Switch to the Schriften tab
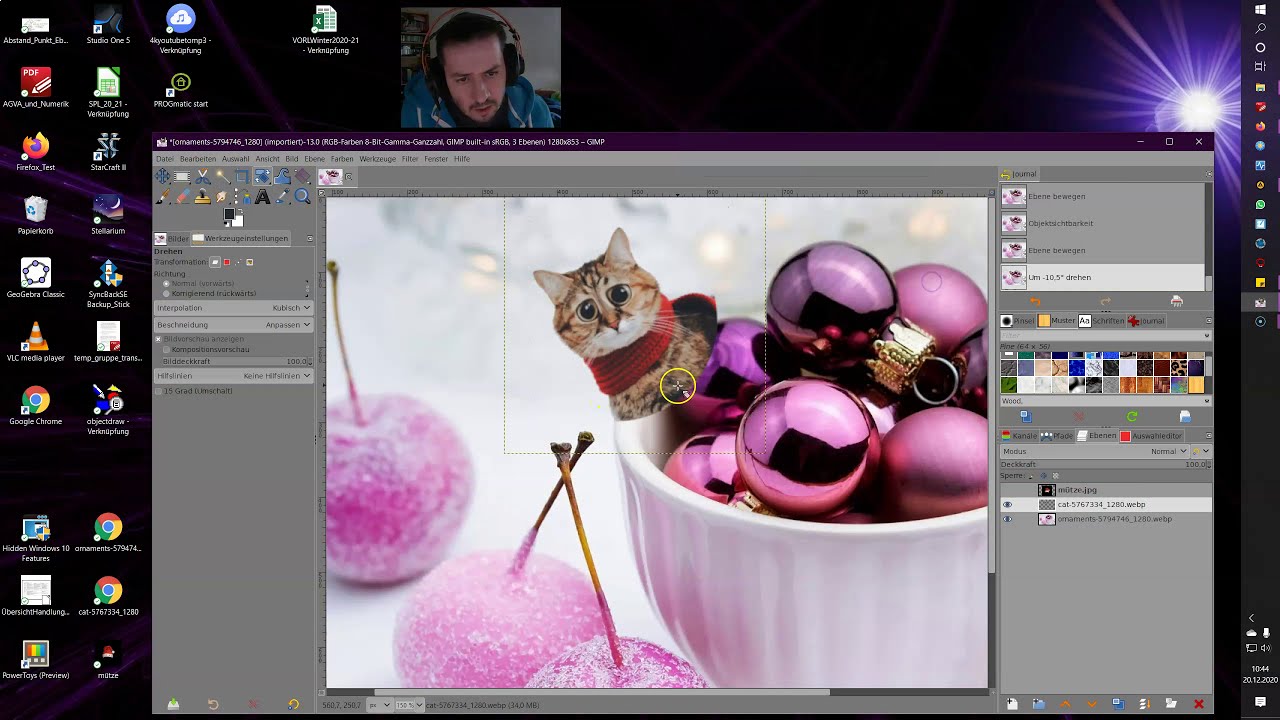Image resolution: width=1280 pixels, height=720 pixels. (1101, 321)
